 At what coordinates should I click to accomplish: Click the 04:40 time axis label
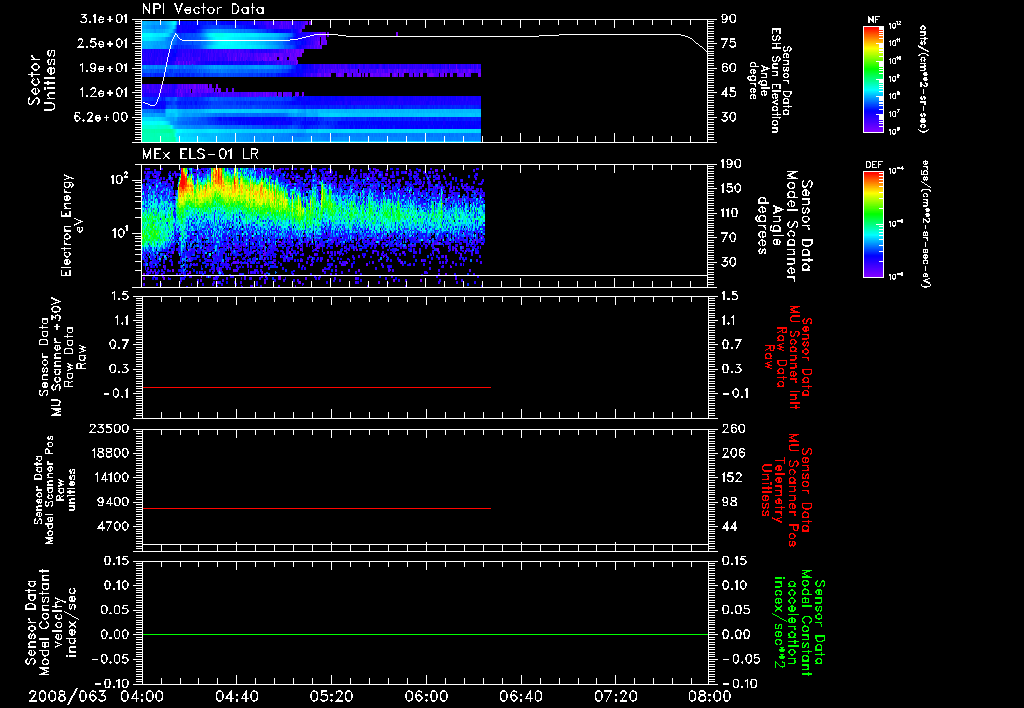[236, 696]
